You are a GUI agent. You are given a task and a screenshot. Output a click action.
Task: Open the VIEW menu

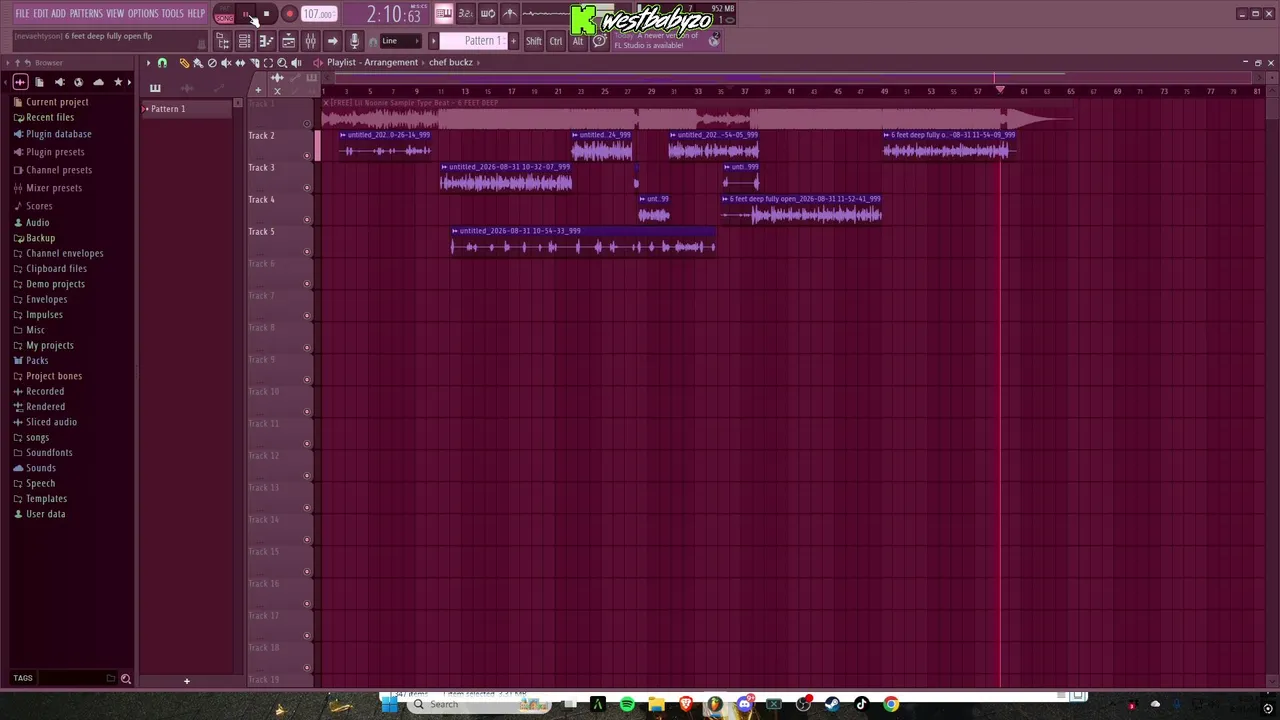[115, 13]
